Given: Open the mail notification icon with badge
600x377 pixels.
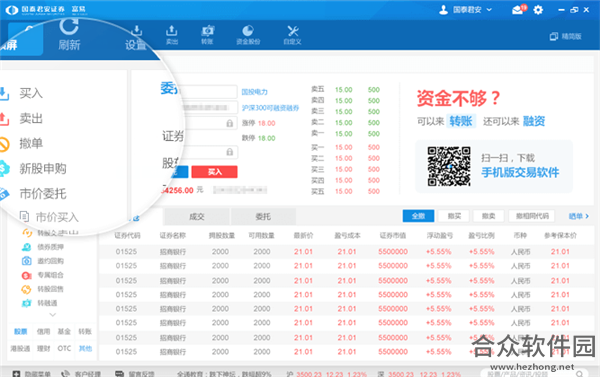Looking at the screenshot, I should click(x=519, y=9).
